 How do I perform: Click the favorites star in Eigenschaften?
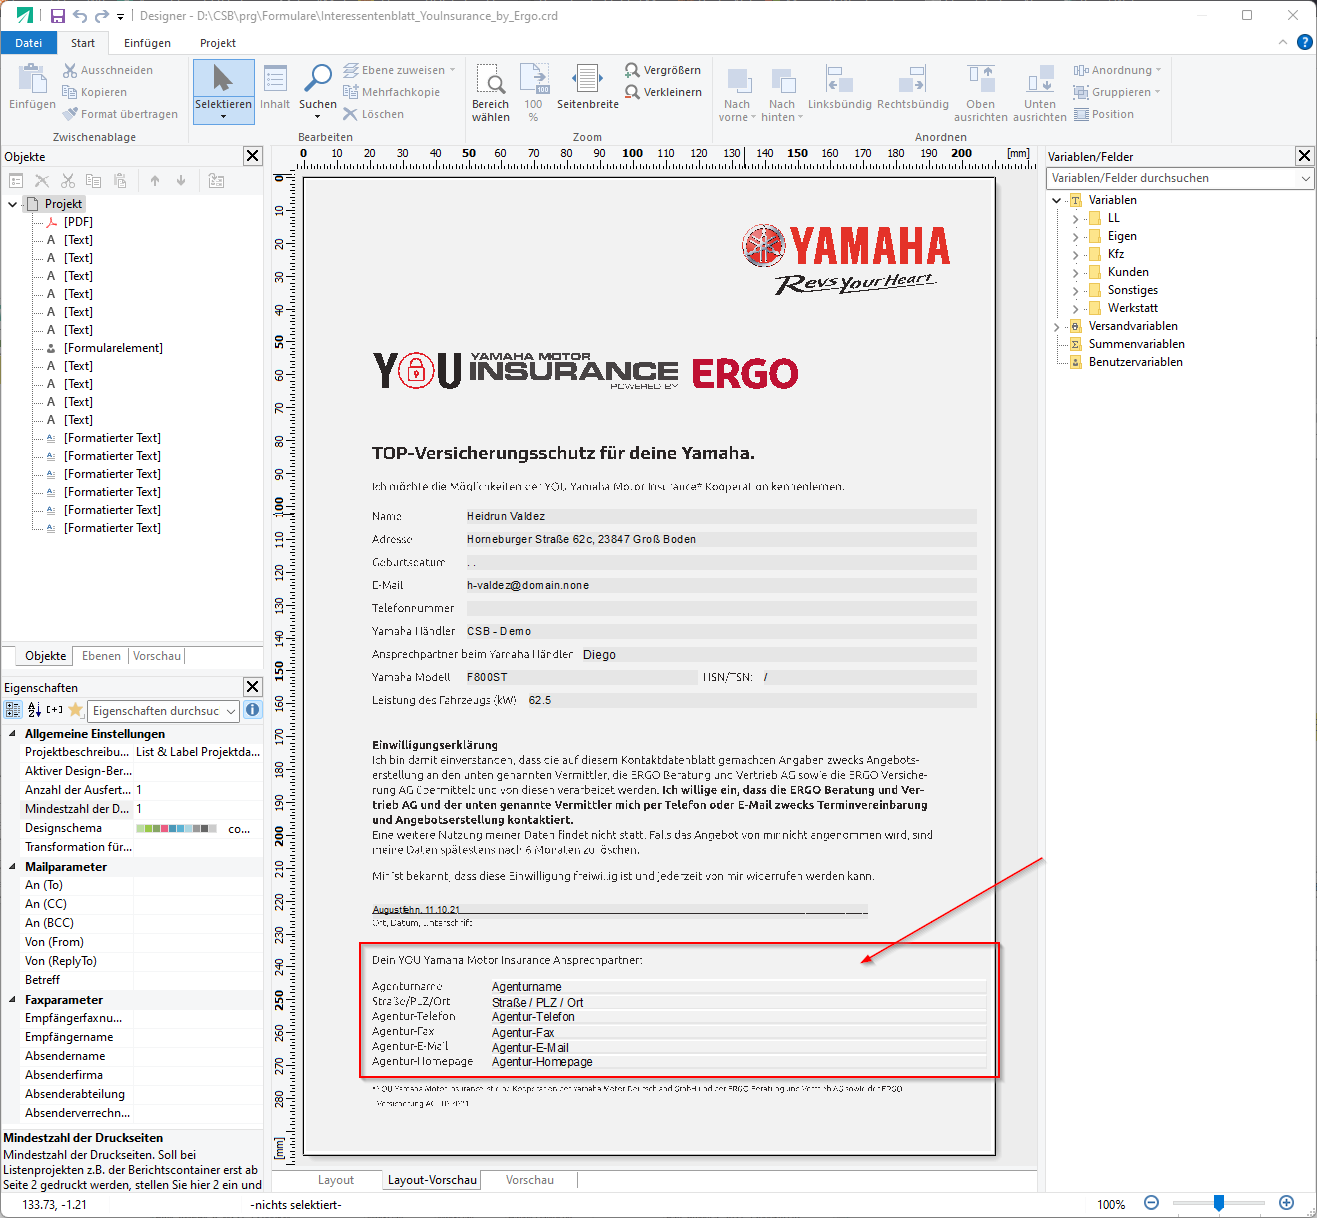coord(75,710)
